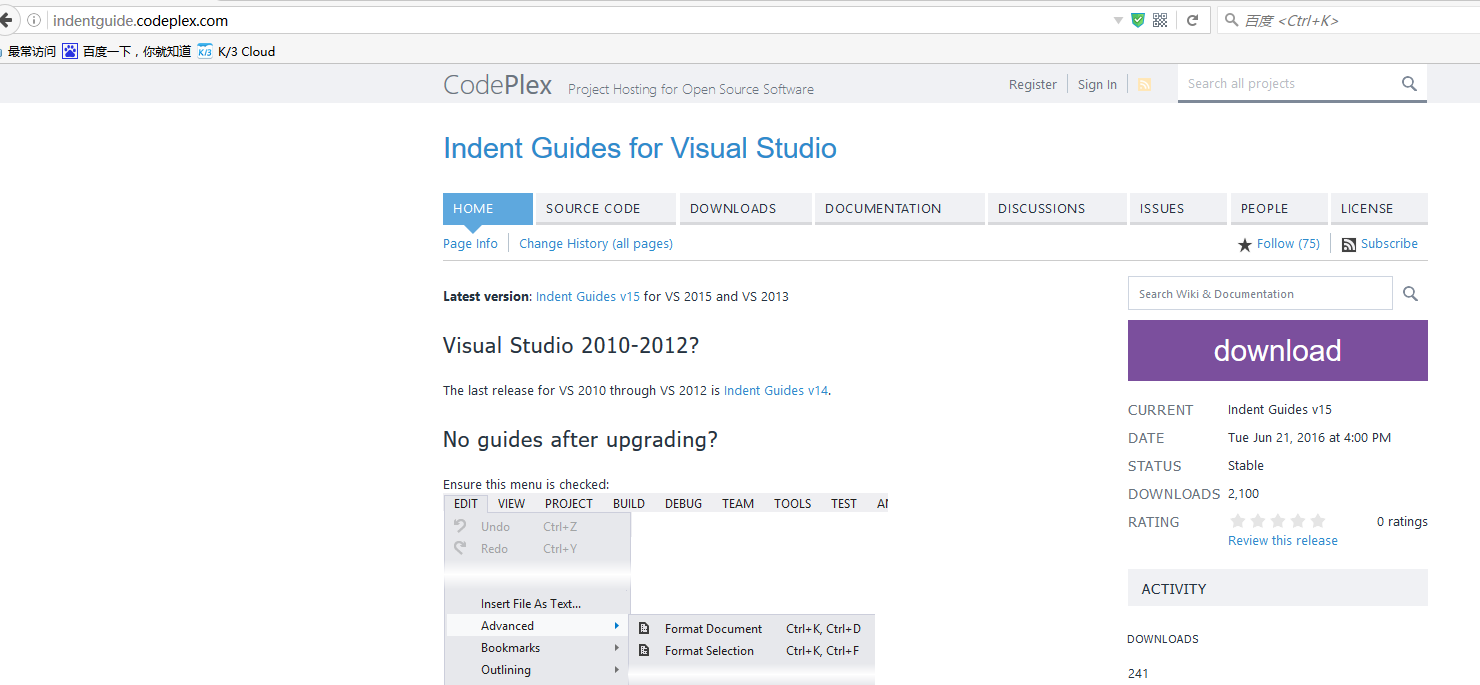Open URL history dropdown arrow in address bar
The height and width of the screenshot is (685, 1480).
[1118, 20]
